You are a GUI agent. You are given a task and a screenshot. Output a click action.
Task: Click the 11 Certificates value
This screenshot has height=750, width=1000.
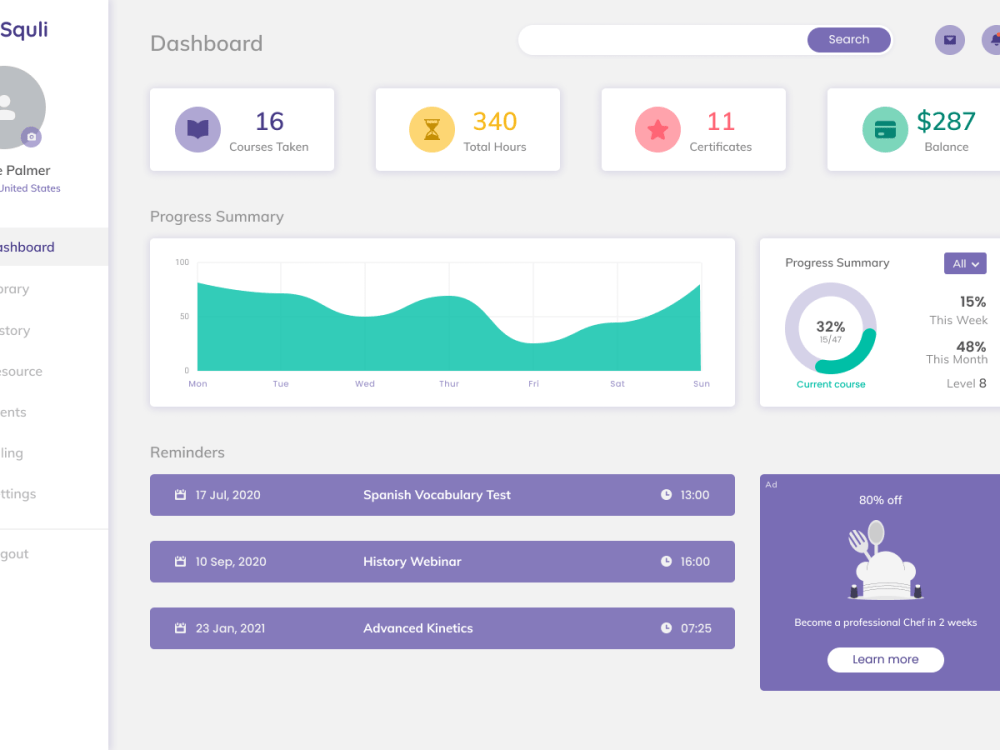click(721, 121)
